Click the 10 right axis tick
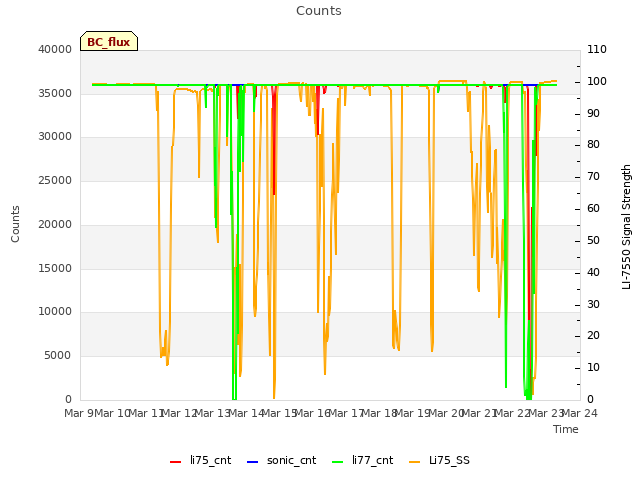The image size is (640, 480). 593,367
